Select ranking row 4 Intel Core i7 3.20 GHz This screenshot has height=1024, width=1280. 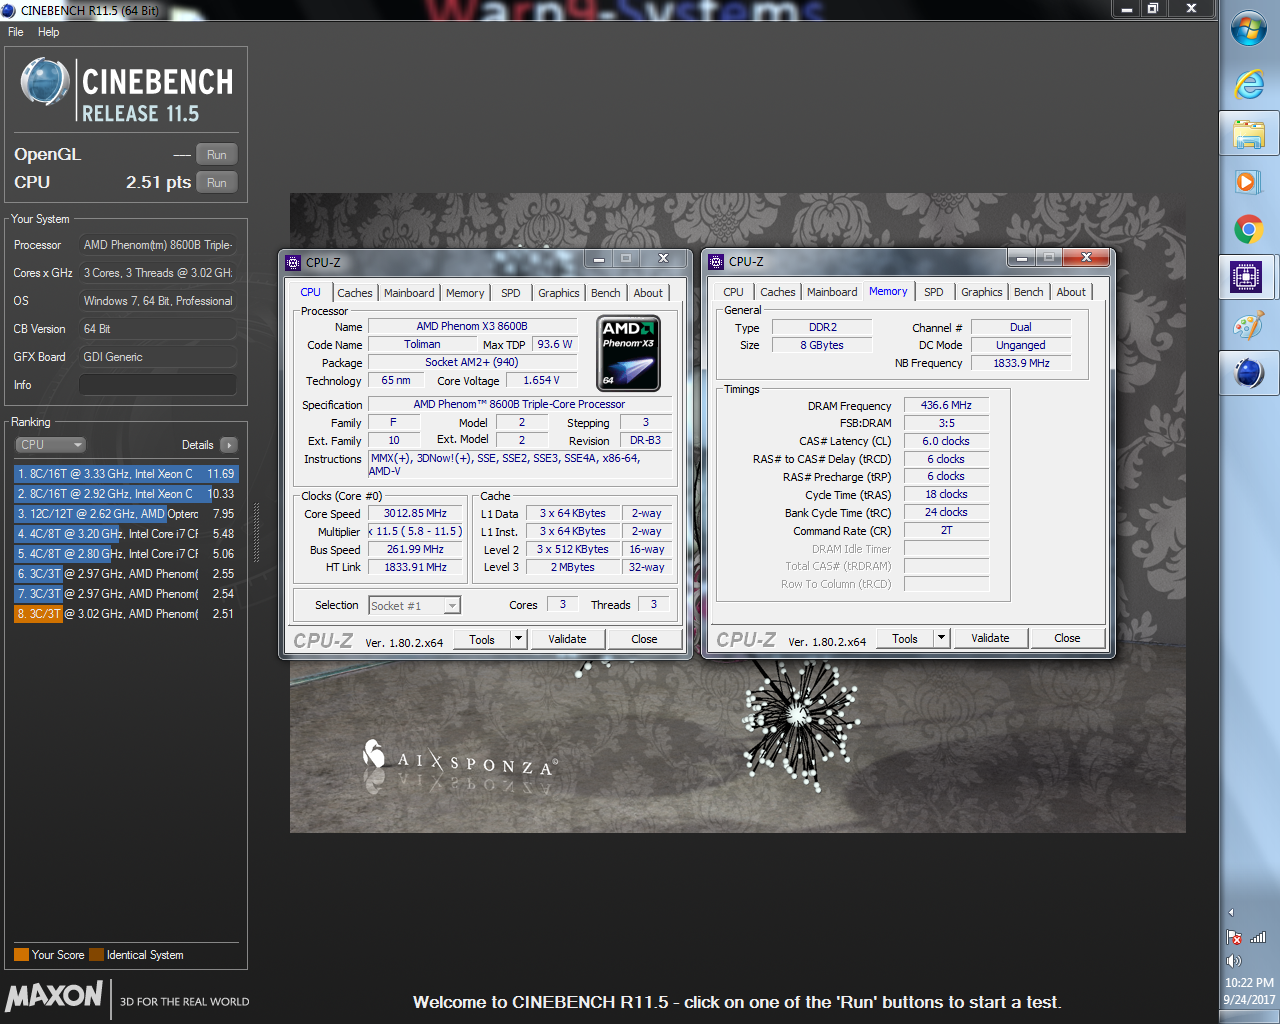[x=126, y=534]
